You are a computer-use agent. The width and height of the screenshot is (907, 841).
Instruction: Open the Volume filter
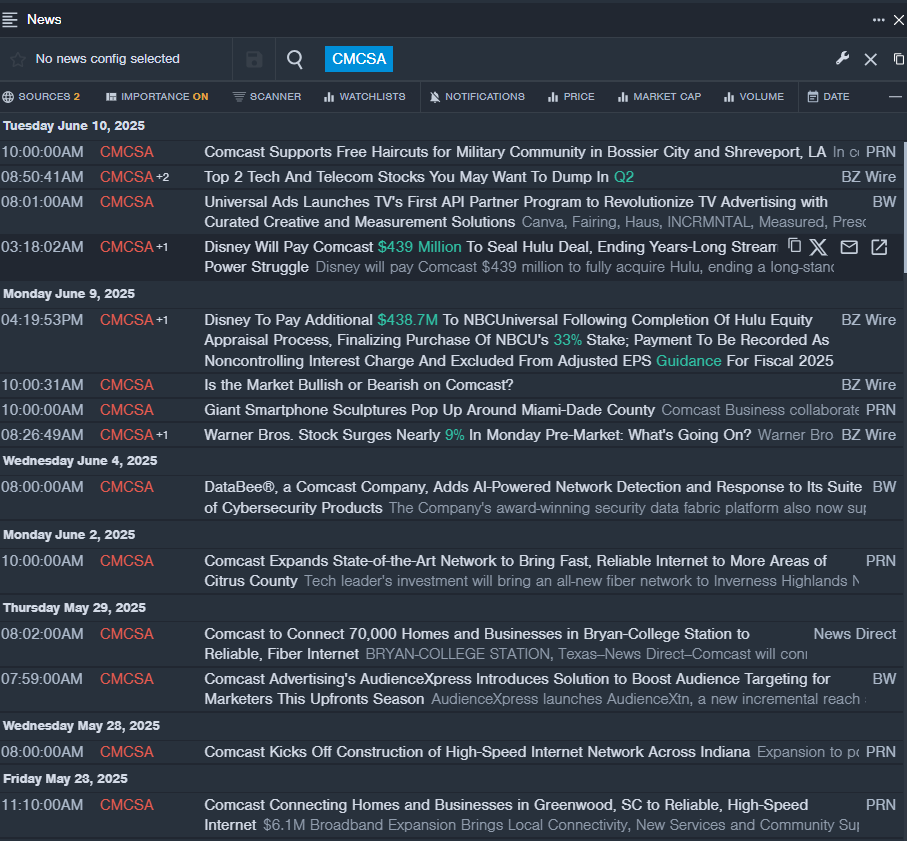754,97
